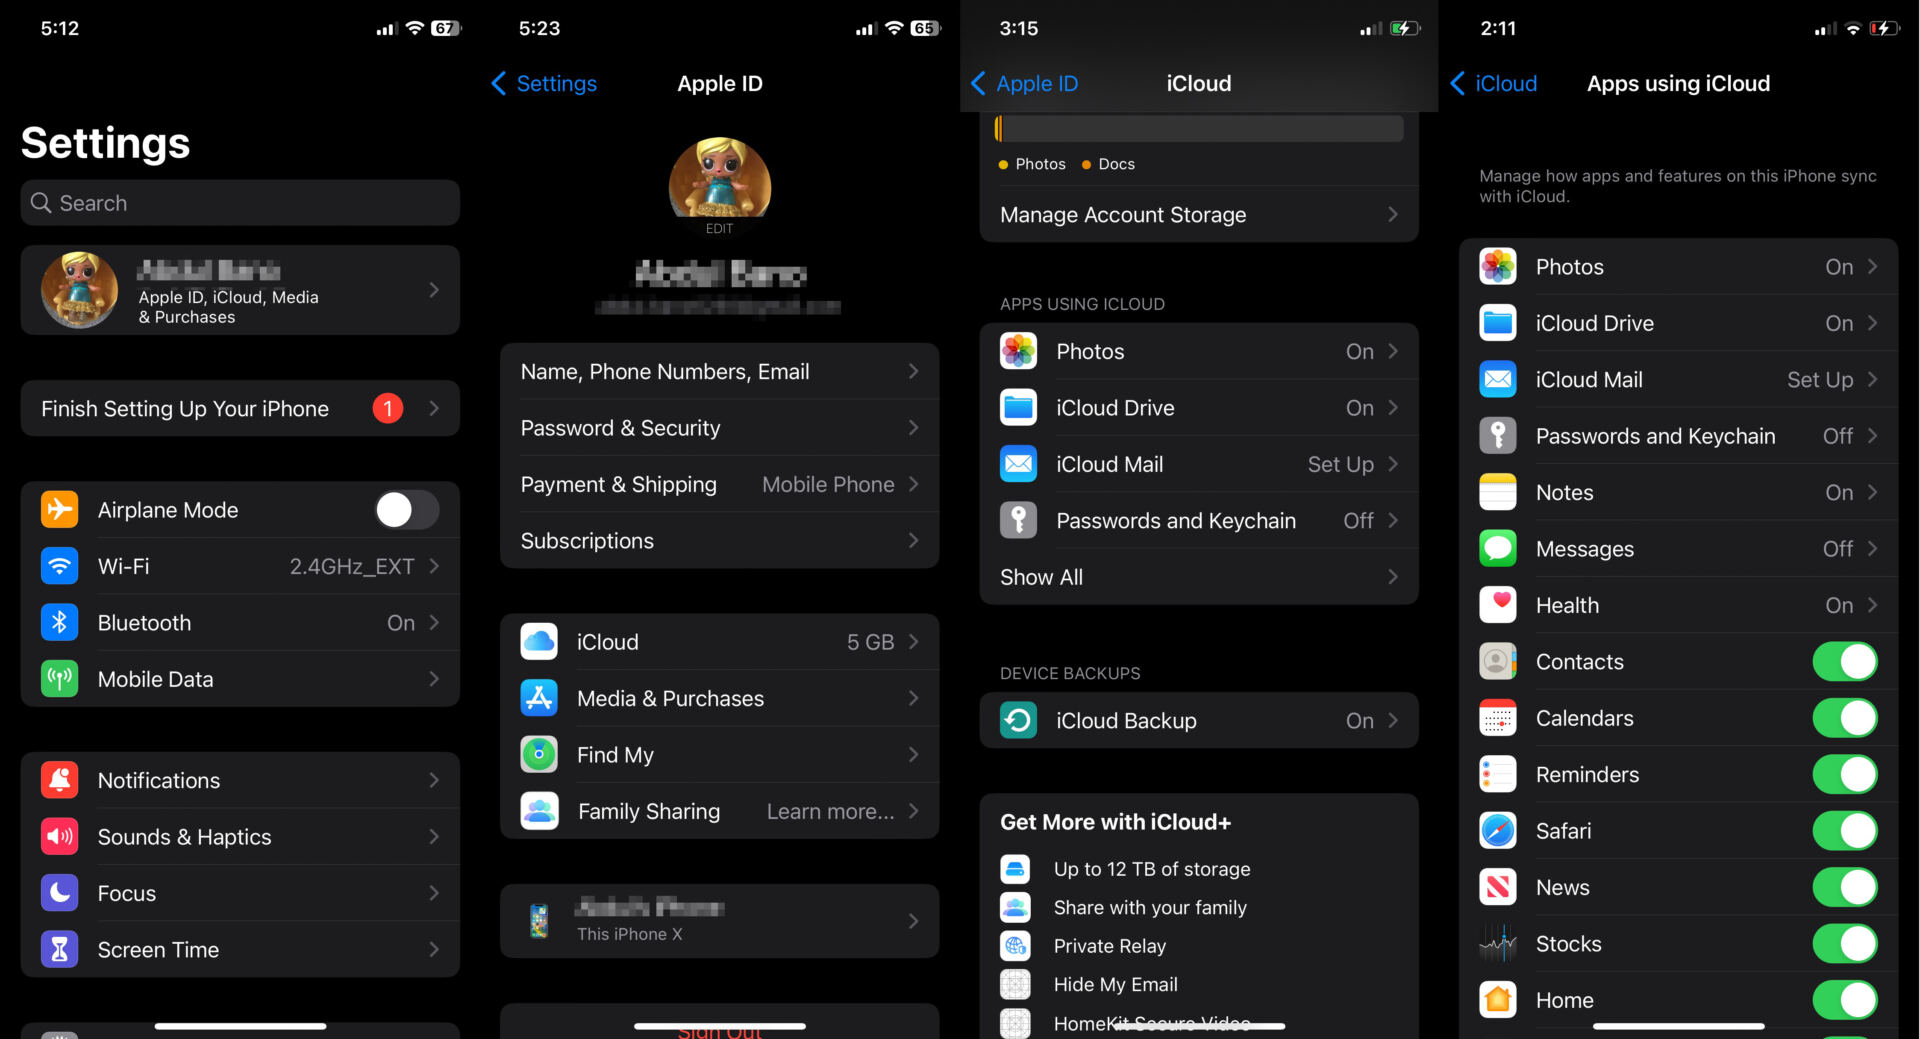This screenshot has width=1920, height=1039.
Task: Open the Password & Security chevron
Action: (x=913, y=427)
